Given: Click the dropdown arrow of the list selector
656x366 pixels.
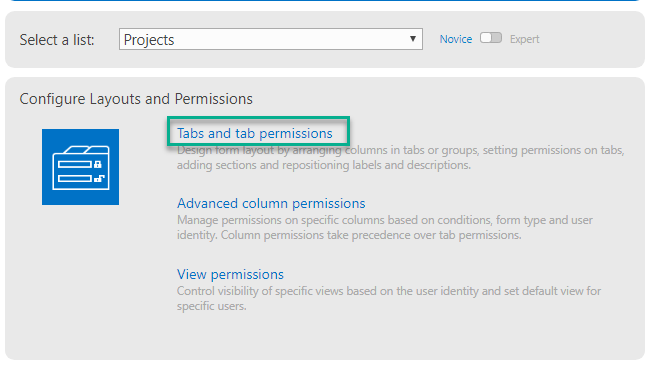Looking at the screenshot, I should point(413,39).
